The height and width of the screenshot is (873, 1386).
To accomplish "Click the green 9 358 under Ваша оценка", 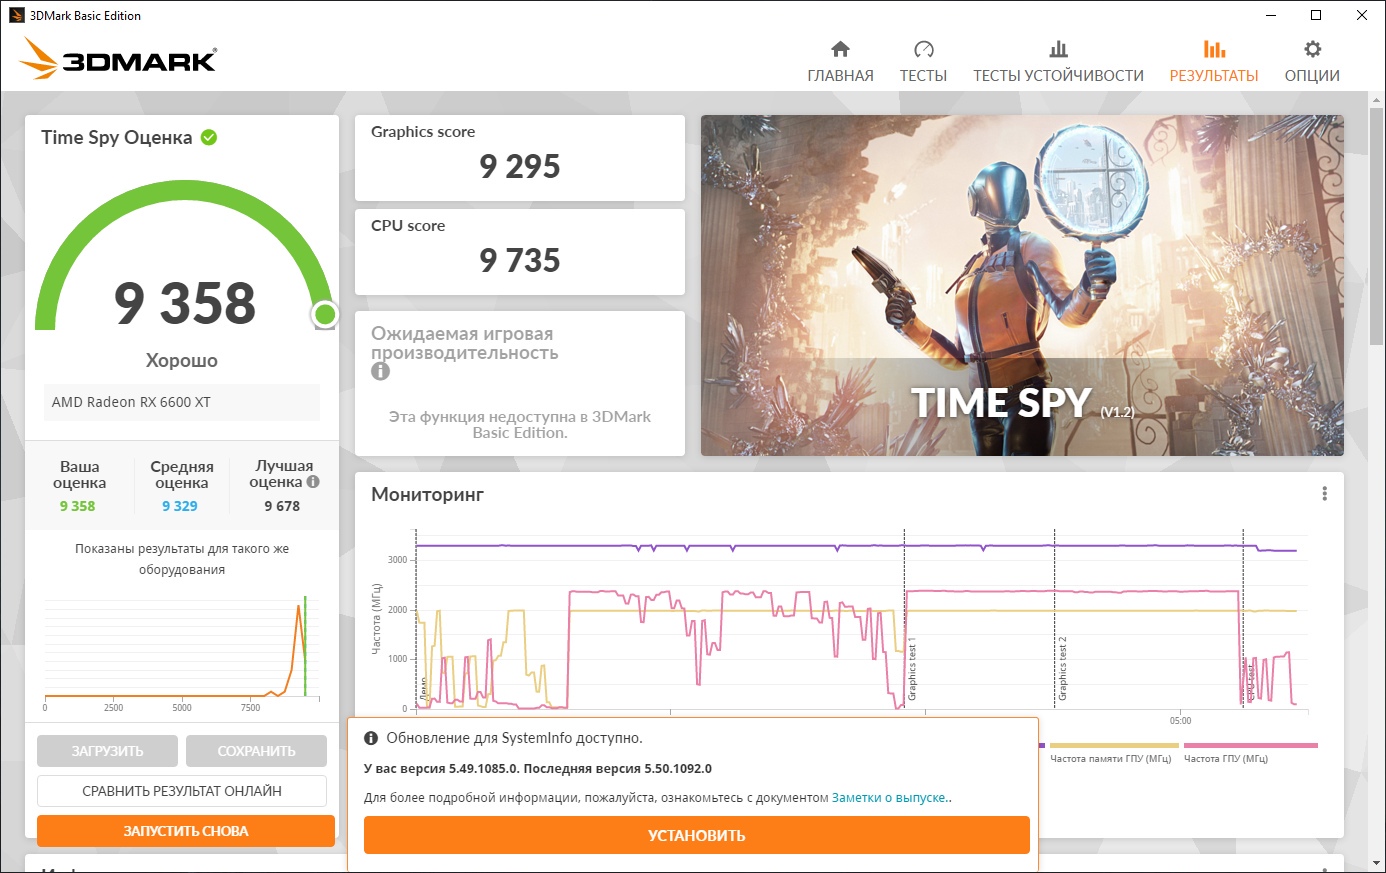I will [77, 506].
